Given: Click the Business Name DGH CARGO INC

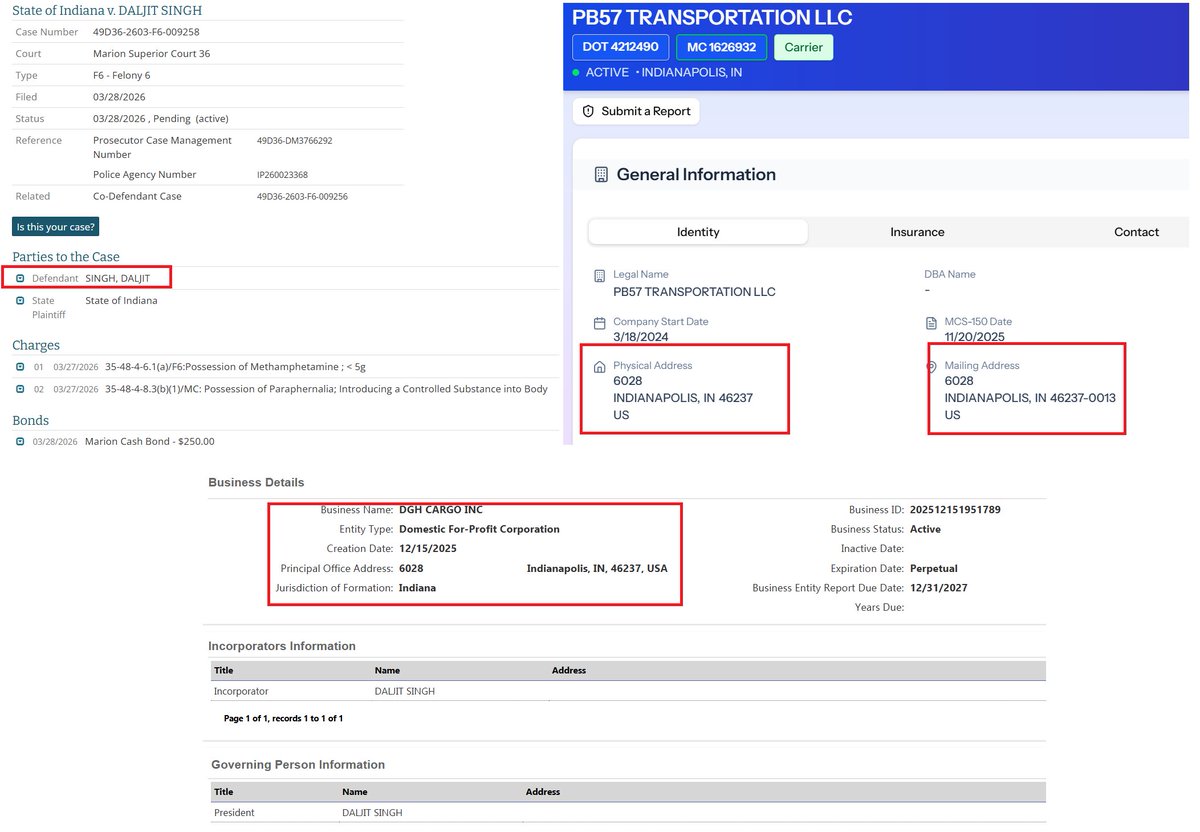Looking at the screenshot, I should coord(441,510).
